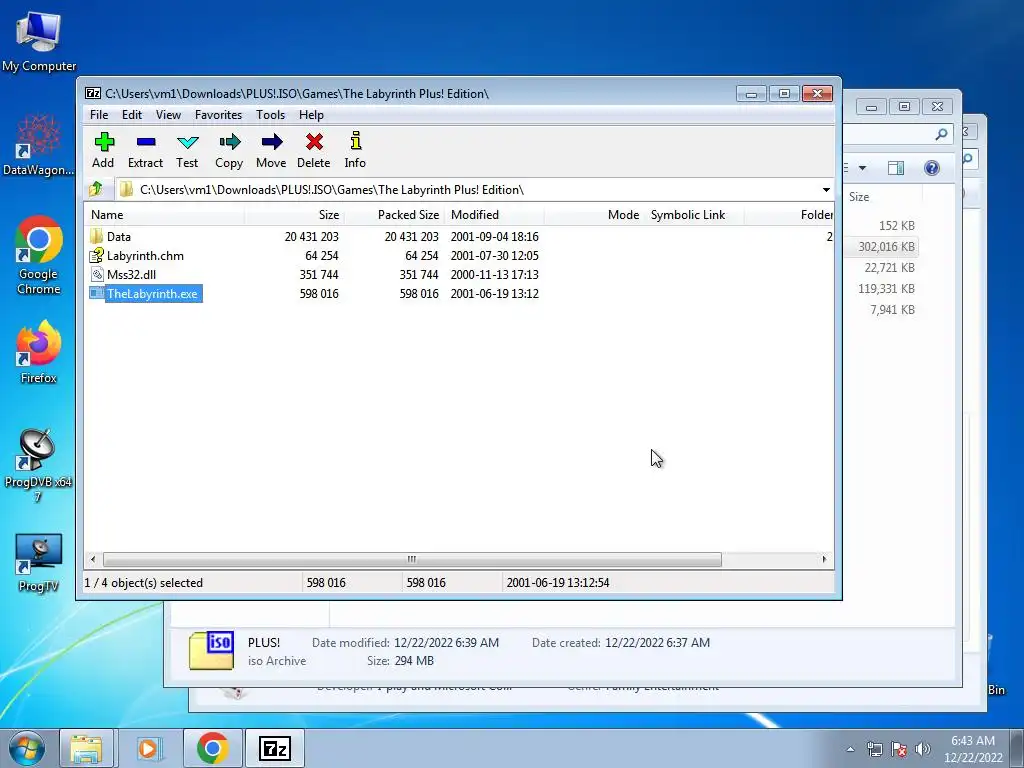Open the File menu
Screen dimensions: 1024x768
[99, 115]
